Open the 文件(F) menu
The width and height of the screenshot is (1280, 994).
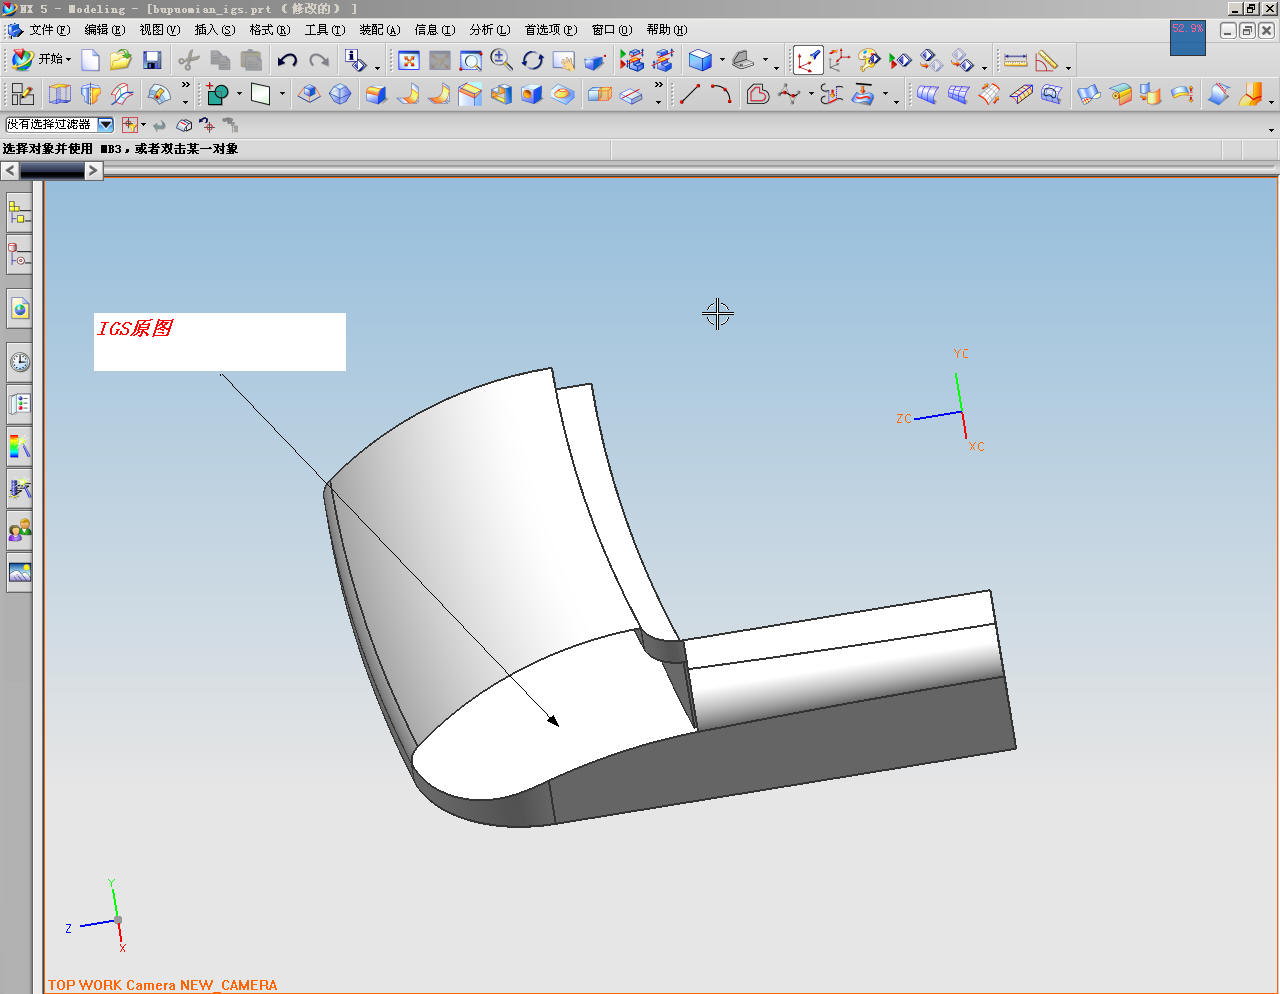(x=49, y=30)
